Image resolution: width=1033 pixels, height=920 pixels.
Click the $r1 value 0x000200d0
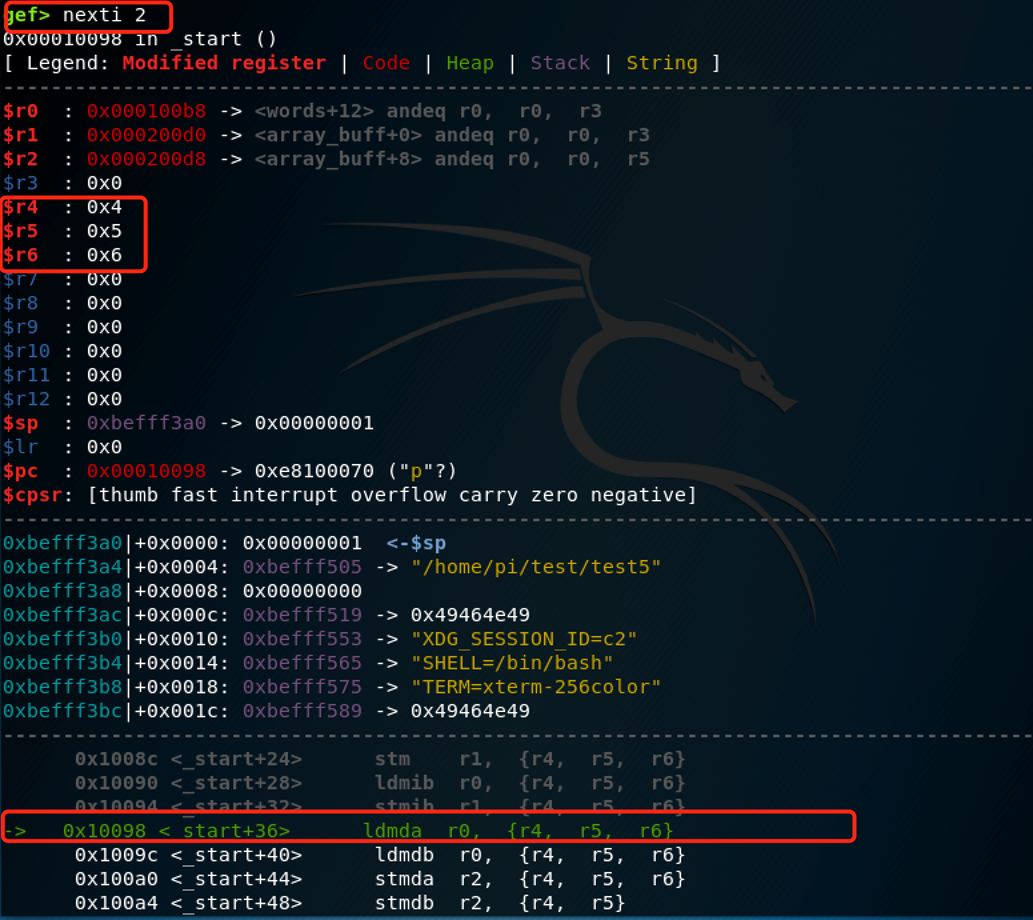click(x=146, y=134)
